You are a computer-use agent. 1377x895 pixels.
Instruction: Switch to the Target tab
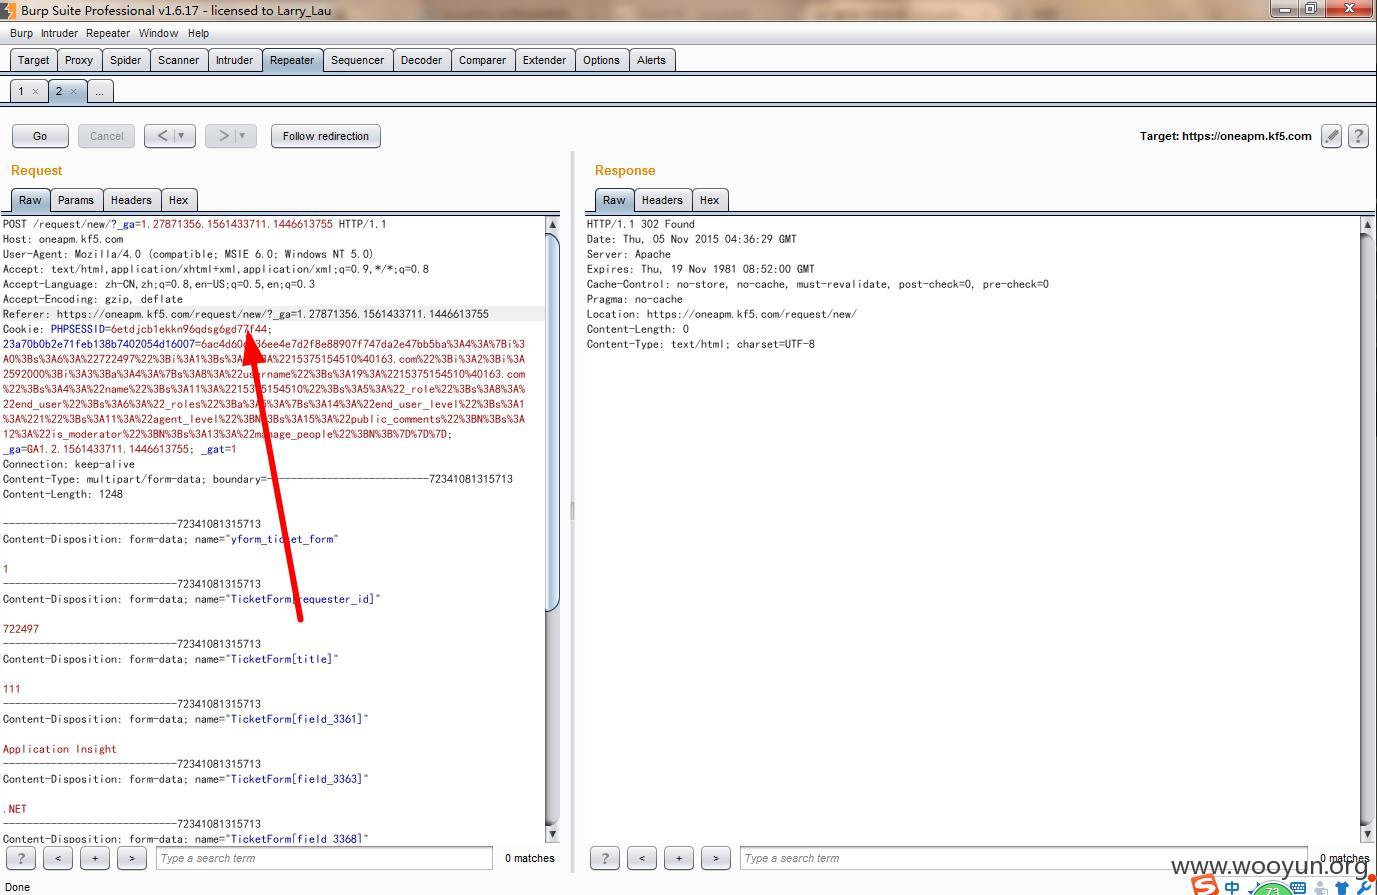(33, 60)
